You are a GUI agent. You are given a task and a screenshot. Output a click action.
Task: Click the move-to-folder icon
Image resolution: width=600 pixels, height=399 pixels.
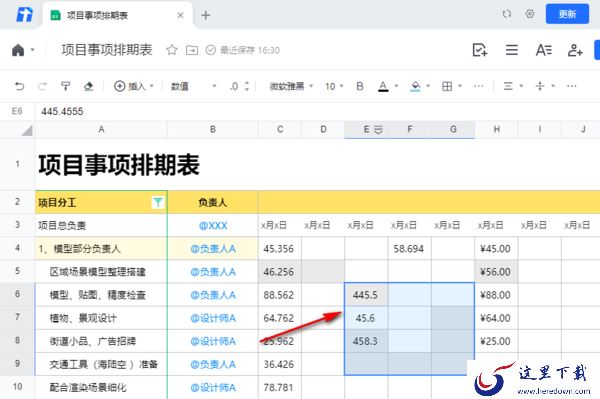click(192, 50)
